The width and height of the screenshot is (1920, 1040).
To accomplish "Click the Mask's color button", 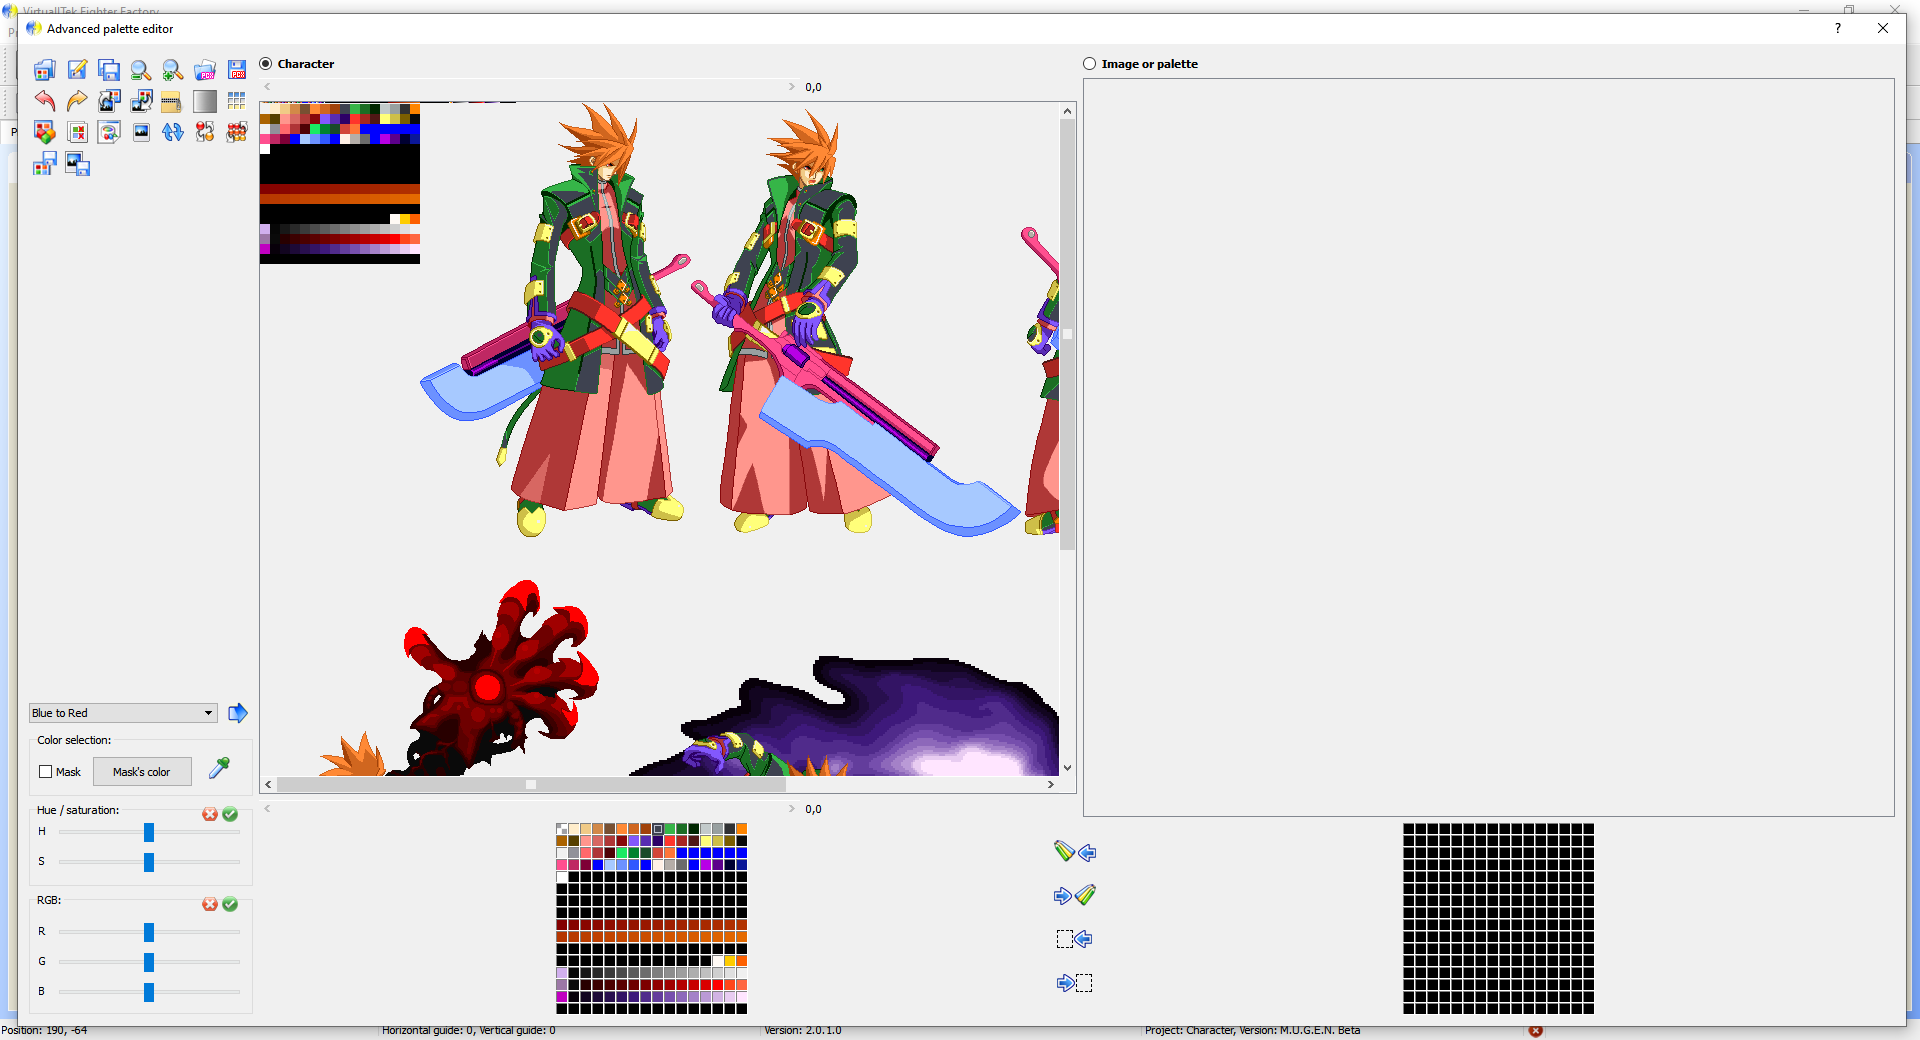I will (x=142, y=772).
